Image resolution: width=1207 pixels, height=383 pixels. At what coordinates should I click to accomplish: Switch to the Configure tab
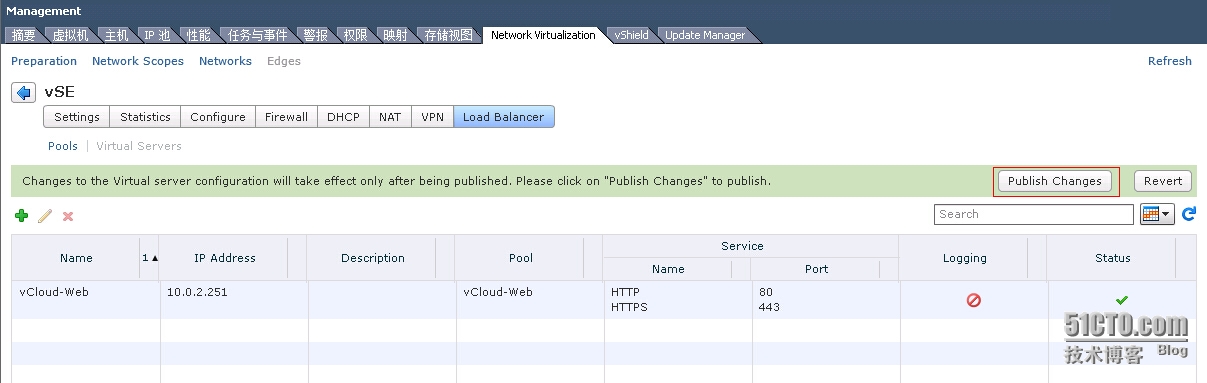tap(218, 117)
